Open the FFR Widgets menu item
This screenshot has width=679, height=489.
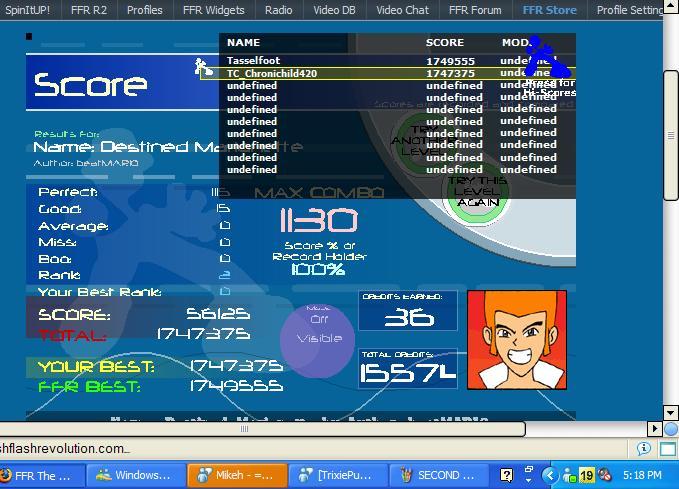point(213,10)
